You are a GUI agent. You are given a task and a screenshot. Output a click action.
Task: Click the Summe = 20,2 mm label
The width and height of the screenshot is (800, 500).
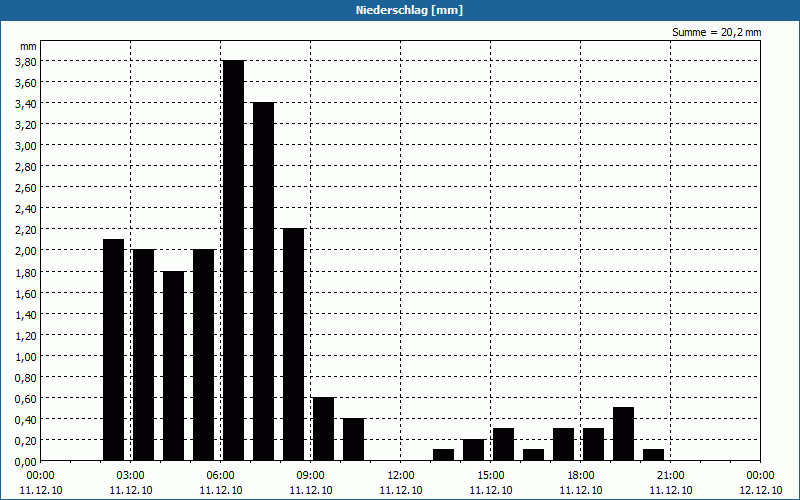coord(716,32)
